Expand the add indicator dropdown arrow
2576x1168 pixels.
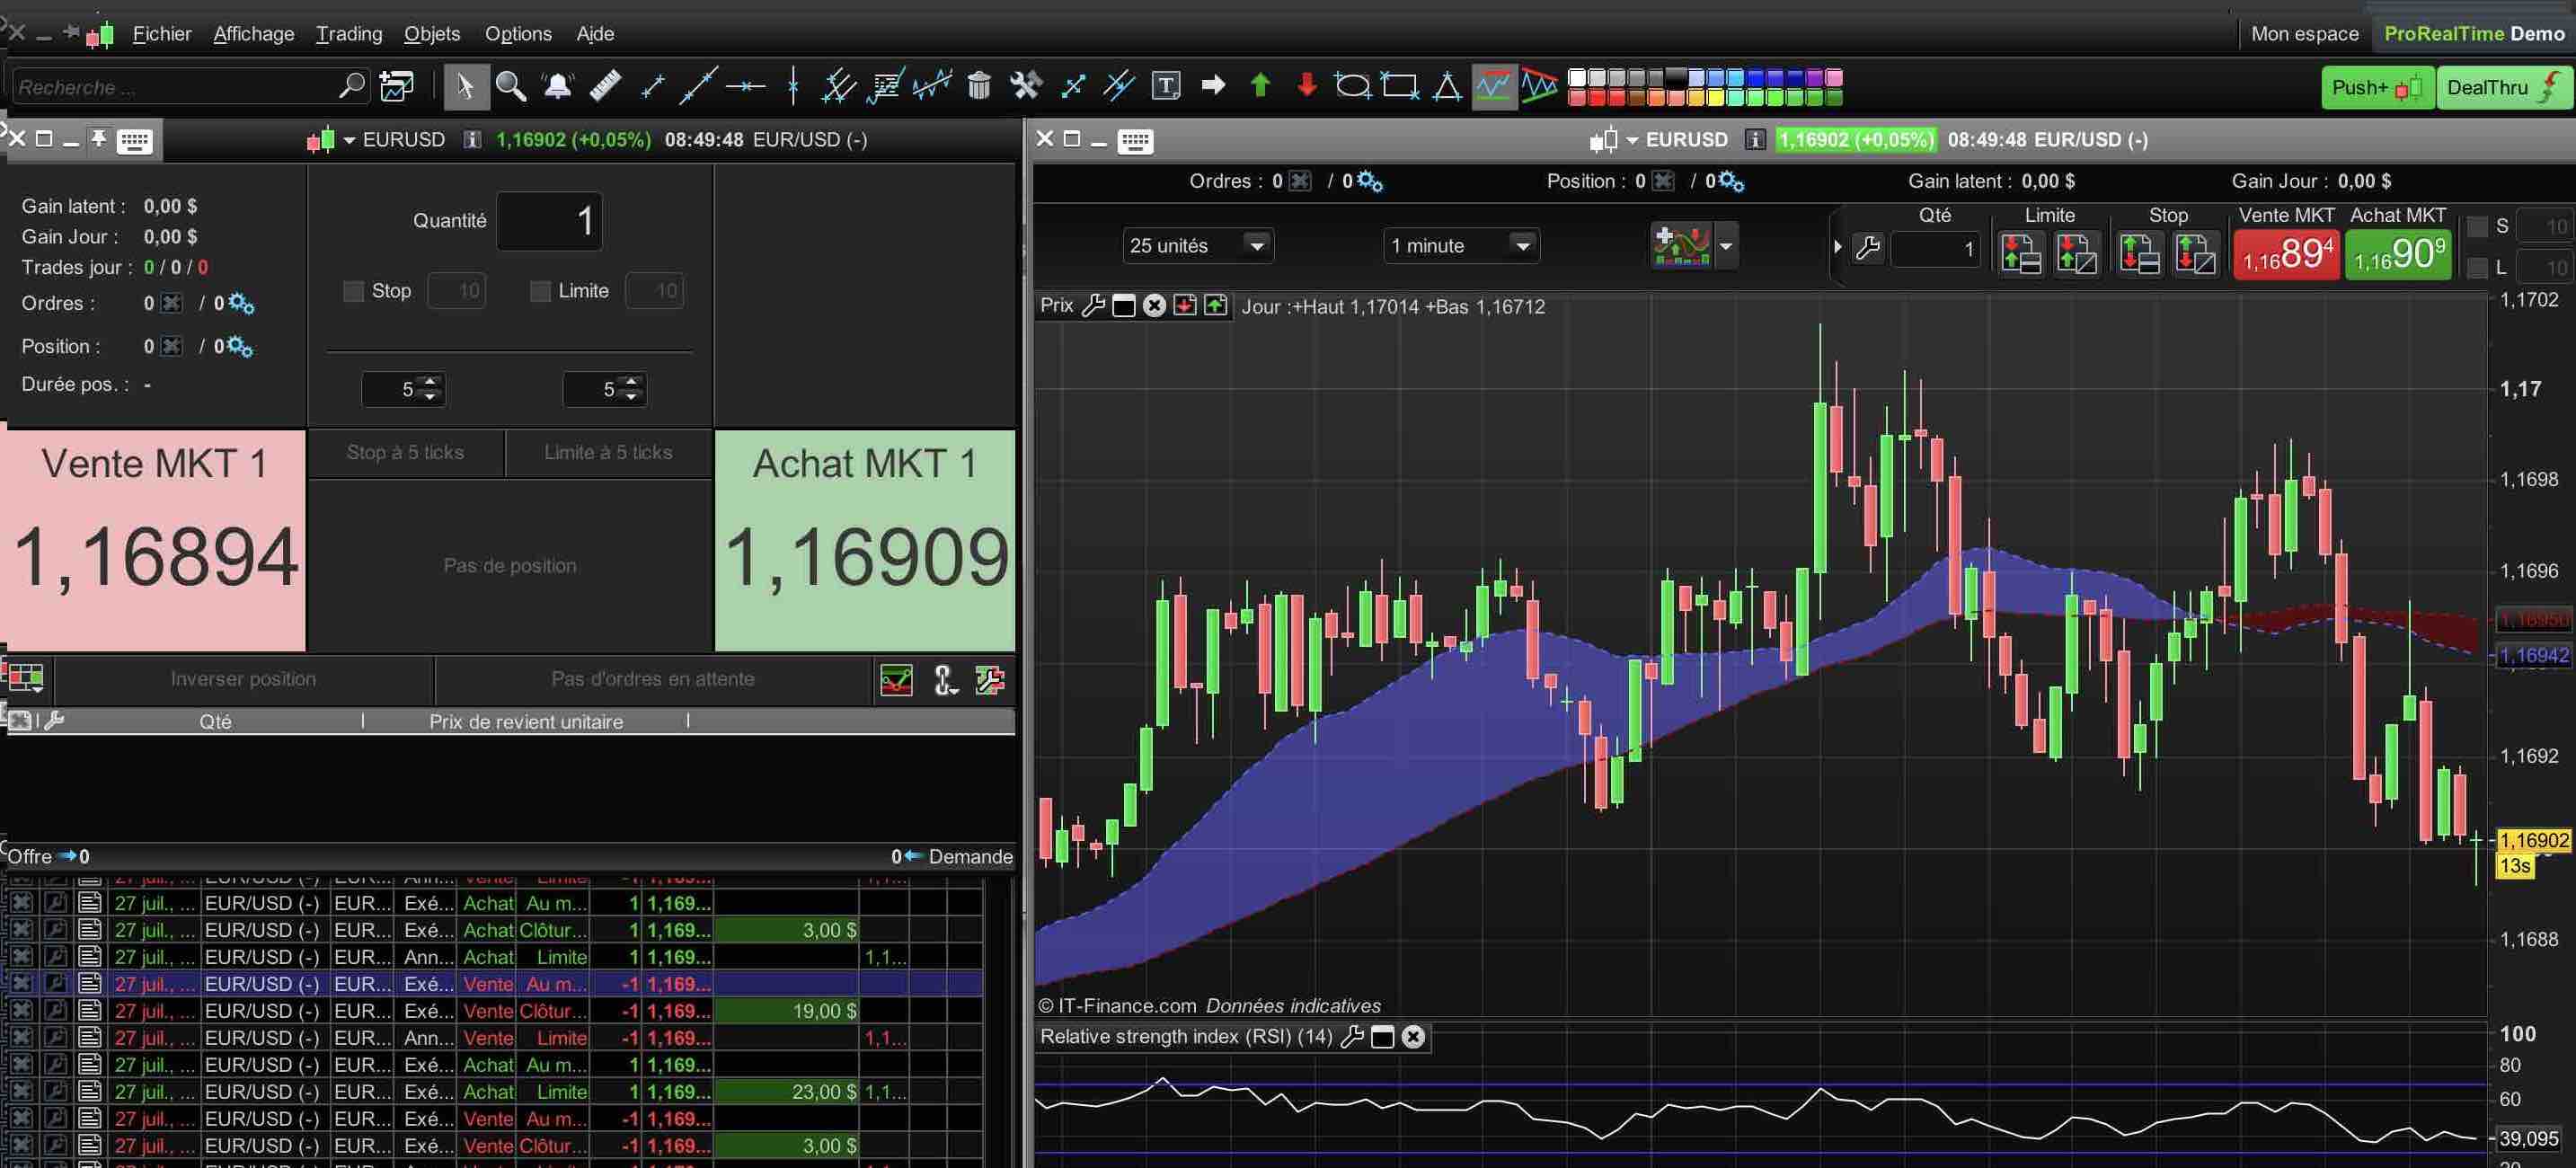[x=1726, y=246]
